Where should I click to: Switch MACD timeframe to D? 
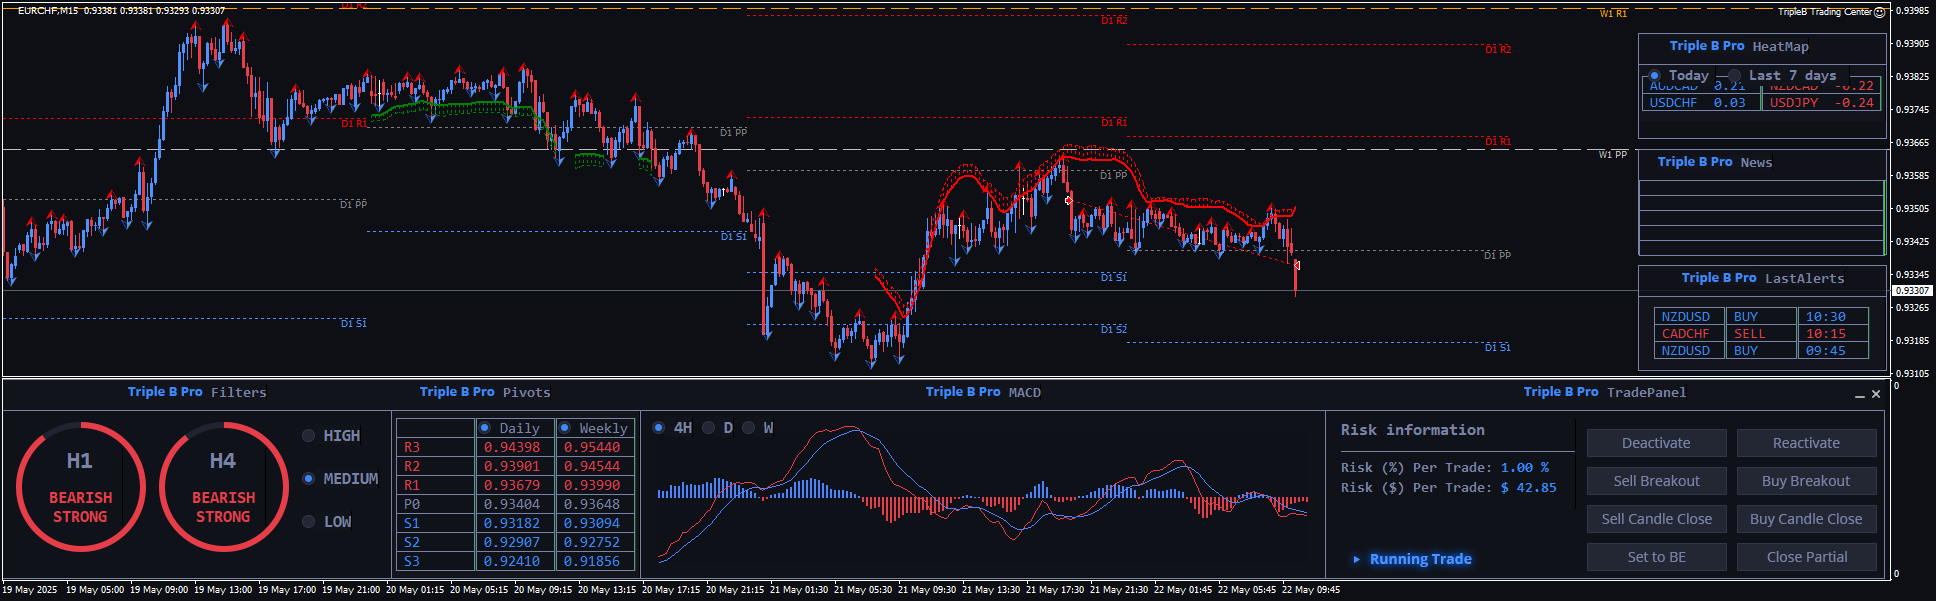(709, 428)
